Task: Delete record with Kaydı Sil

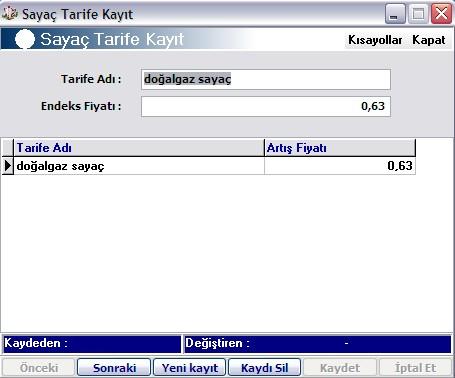Action: (x=265, y=368)
